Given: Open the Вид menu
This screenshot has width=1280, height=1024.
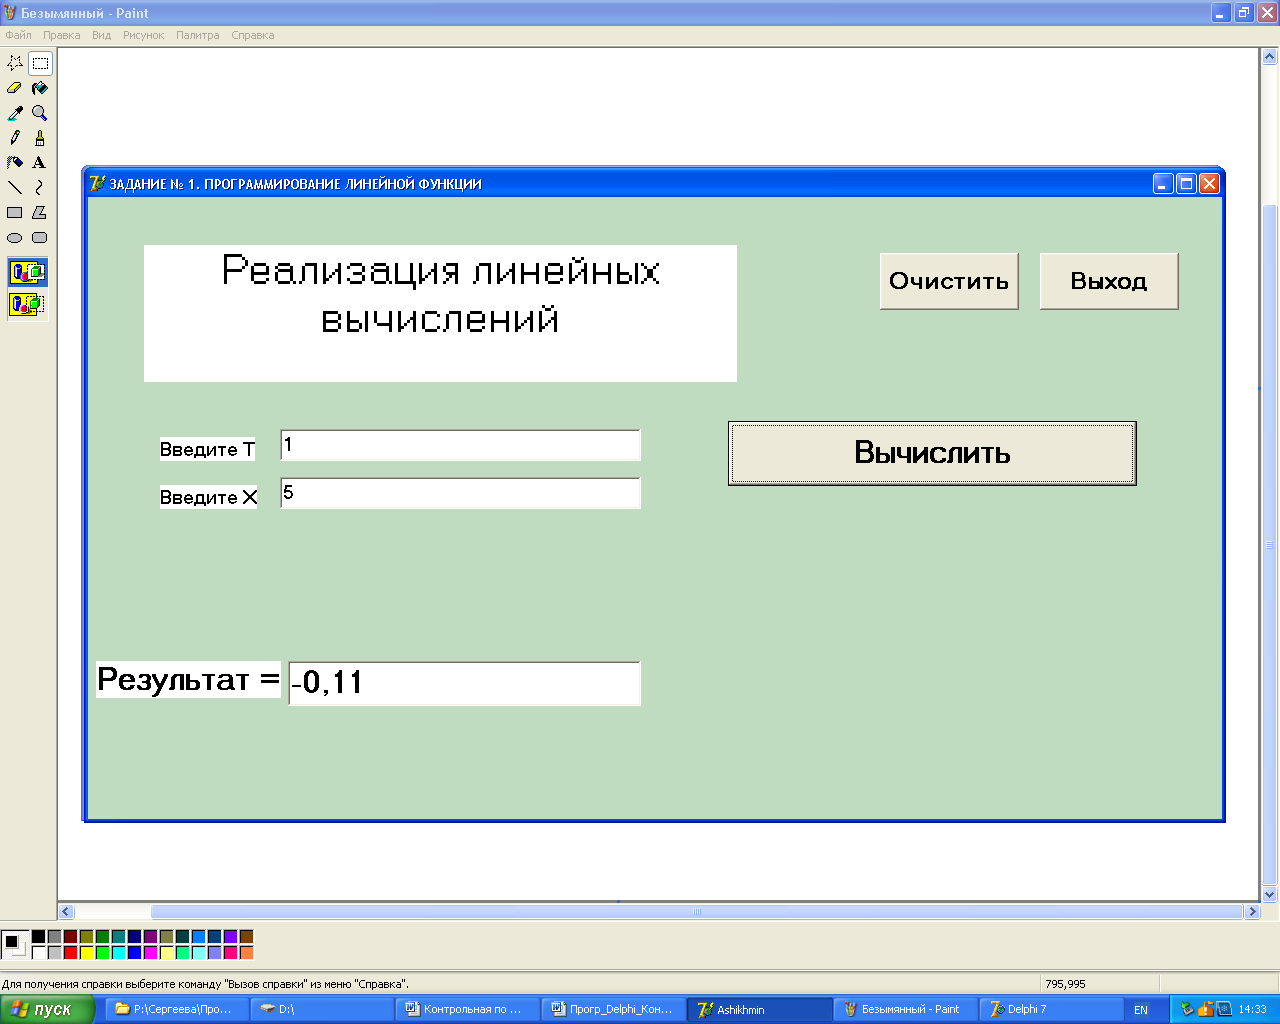Looking at the screenshot, I should pyautogui.click(x=102, y=35).
